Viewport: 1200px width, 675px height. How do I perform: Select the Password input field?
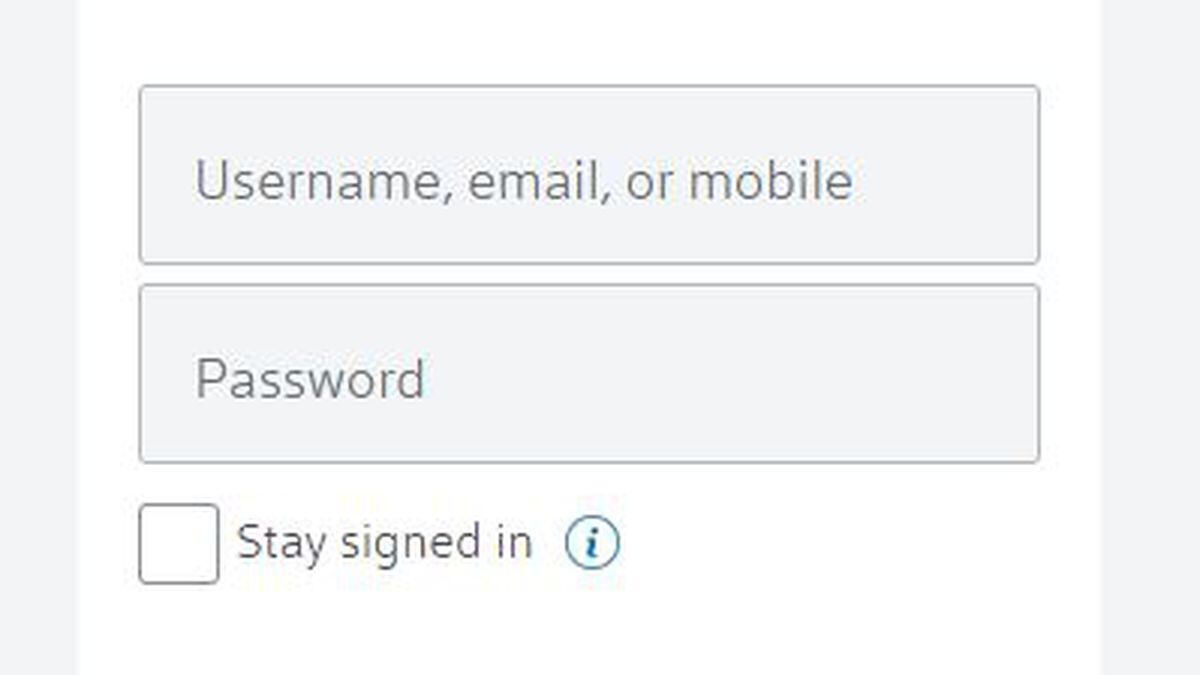pos(589,374)
